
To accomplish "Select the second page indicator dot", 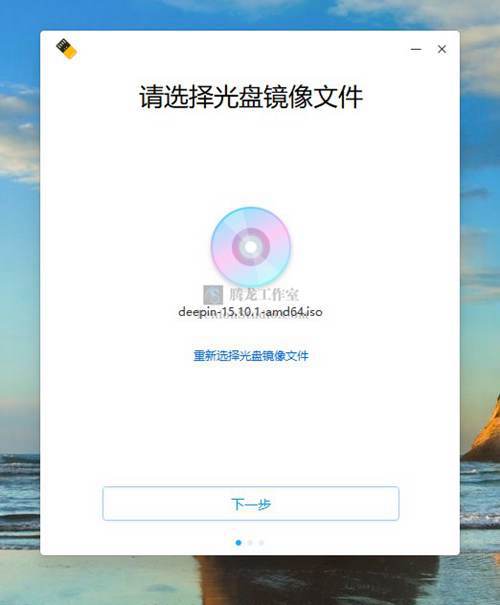I will coord(250,542).
